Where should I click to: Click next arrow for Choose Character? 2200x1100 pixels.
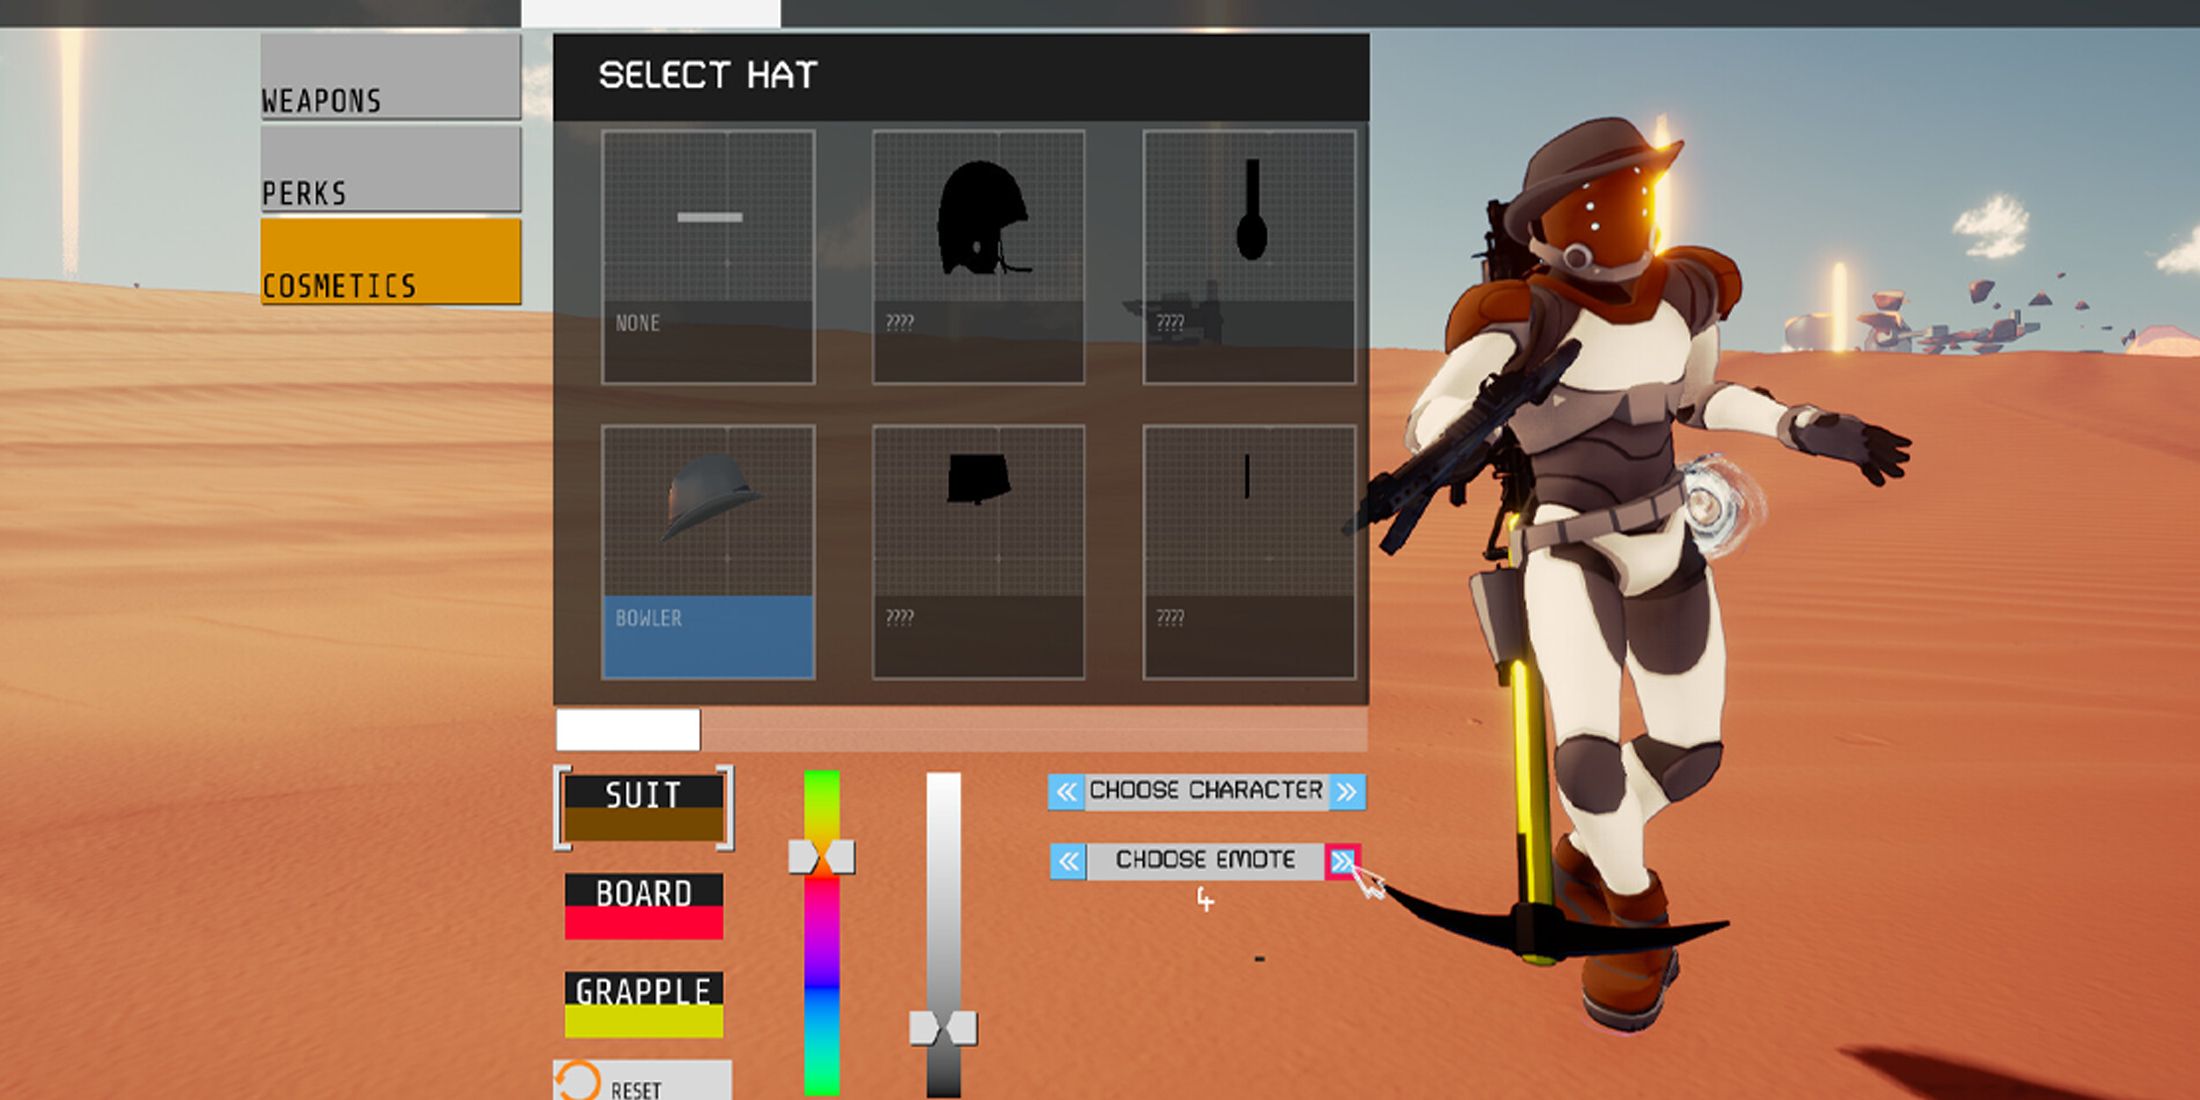(x=1347, y=792)
